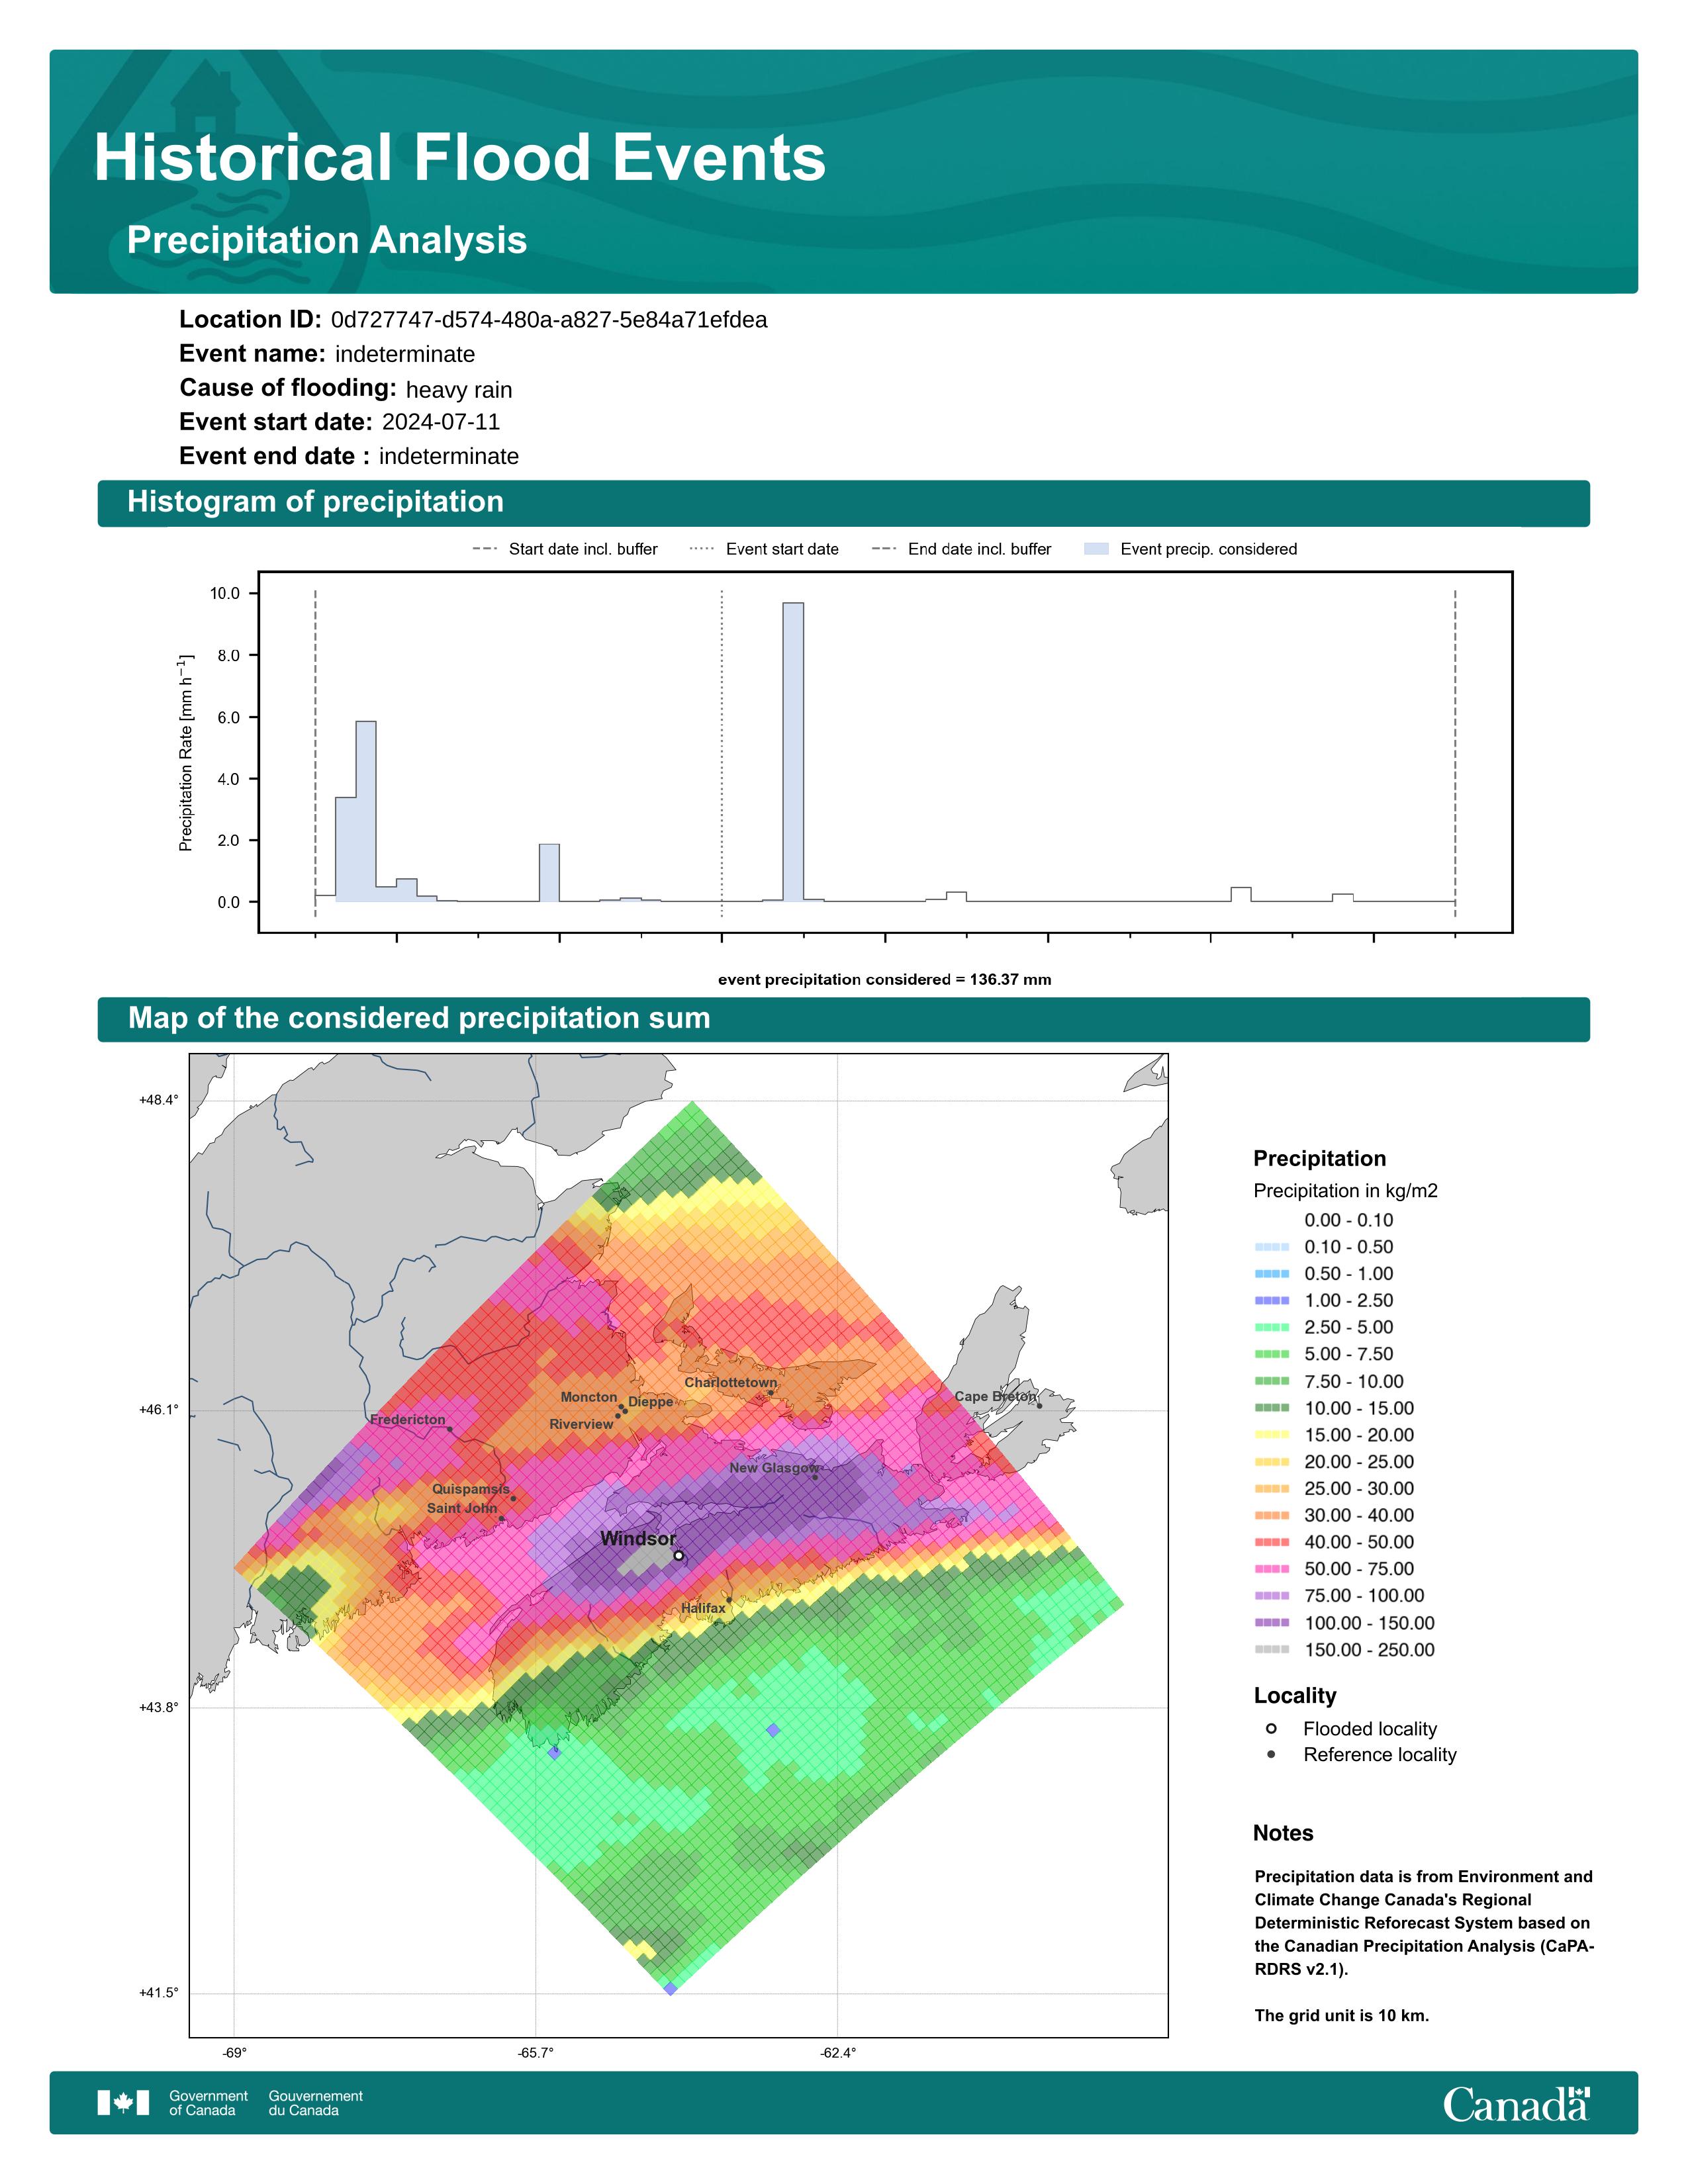Viewport: 1688px width, 2184px height.
Task: Click the 'heavy rain' cause of flooding value
Action: click(x=459, y=390)
